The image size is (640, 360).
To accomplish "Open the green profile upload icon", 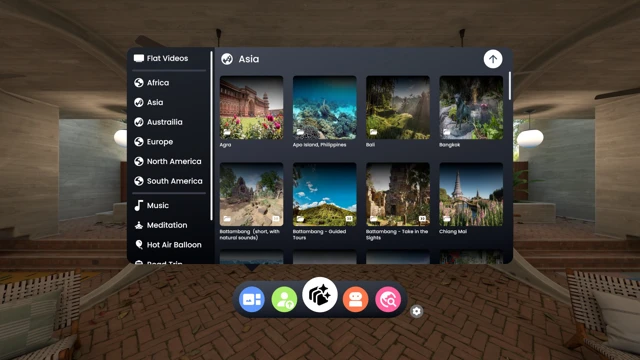I will click(284, 299).
